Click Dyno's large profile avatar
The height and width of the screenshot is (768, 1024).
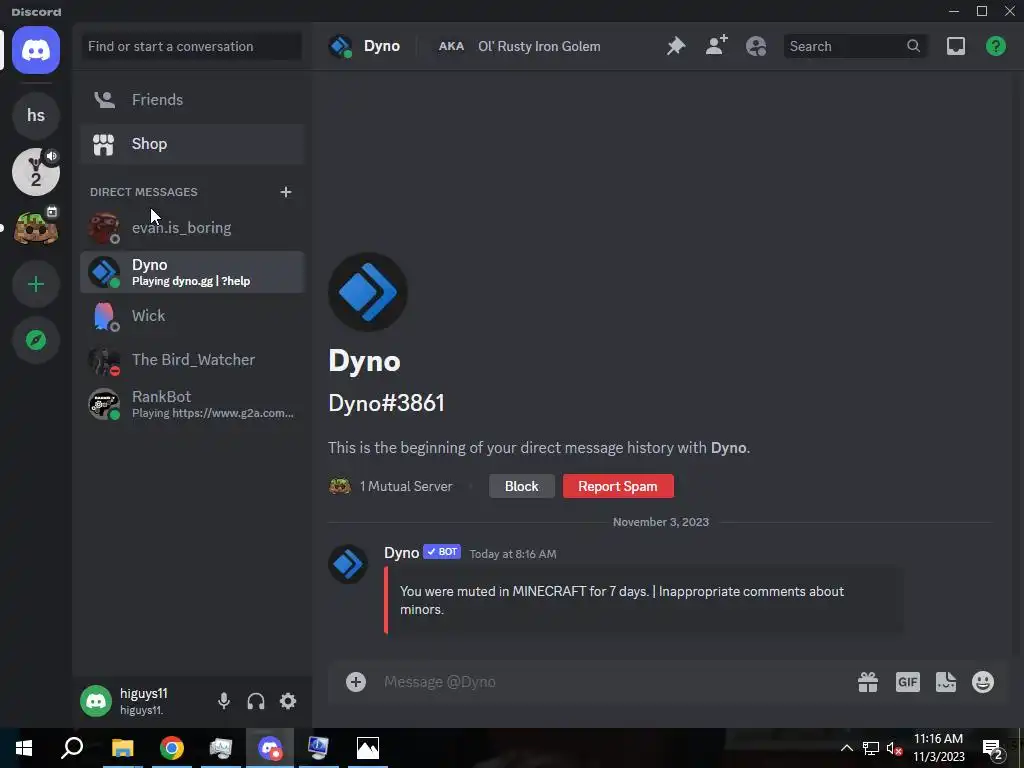point(368,292)
